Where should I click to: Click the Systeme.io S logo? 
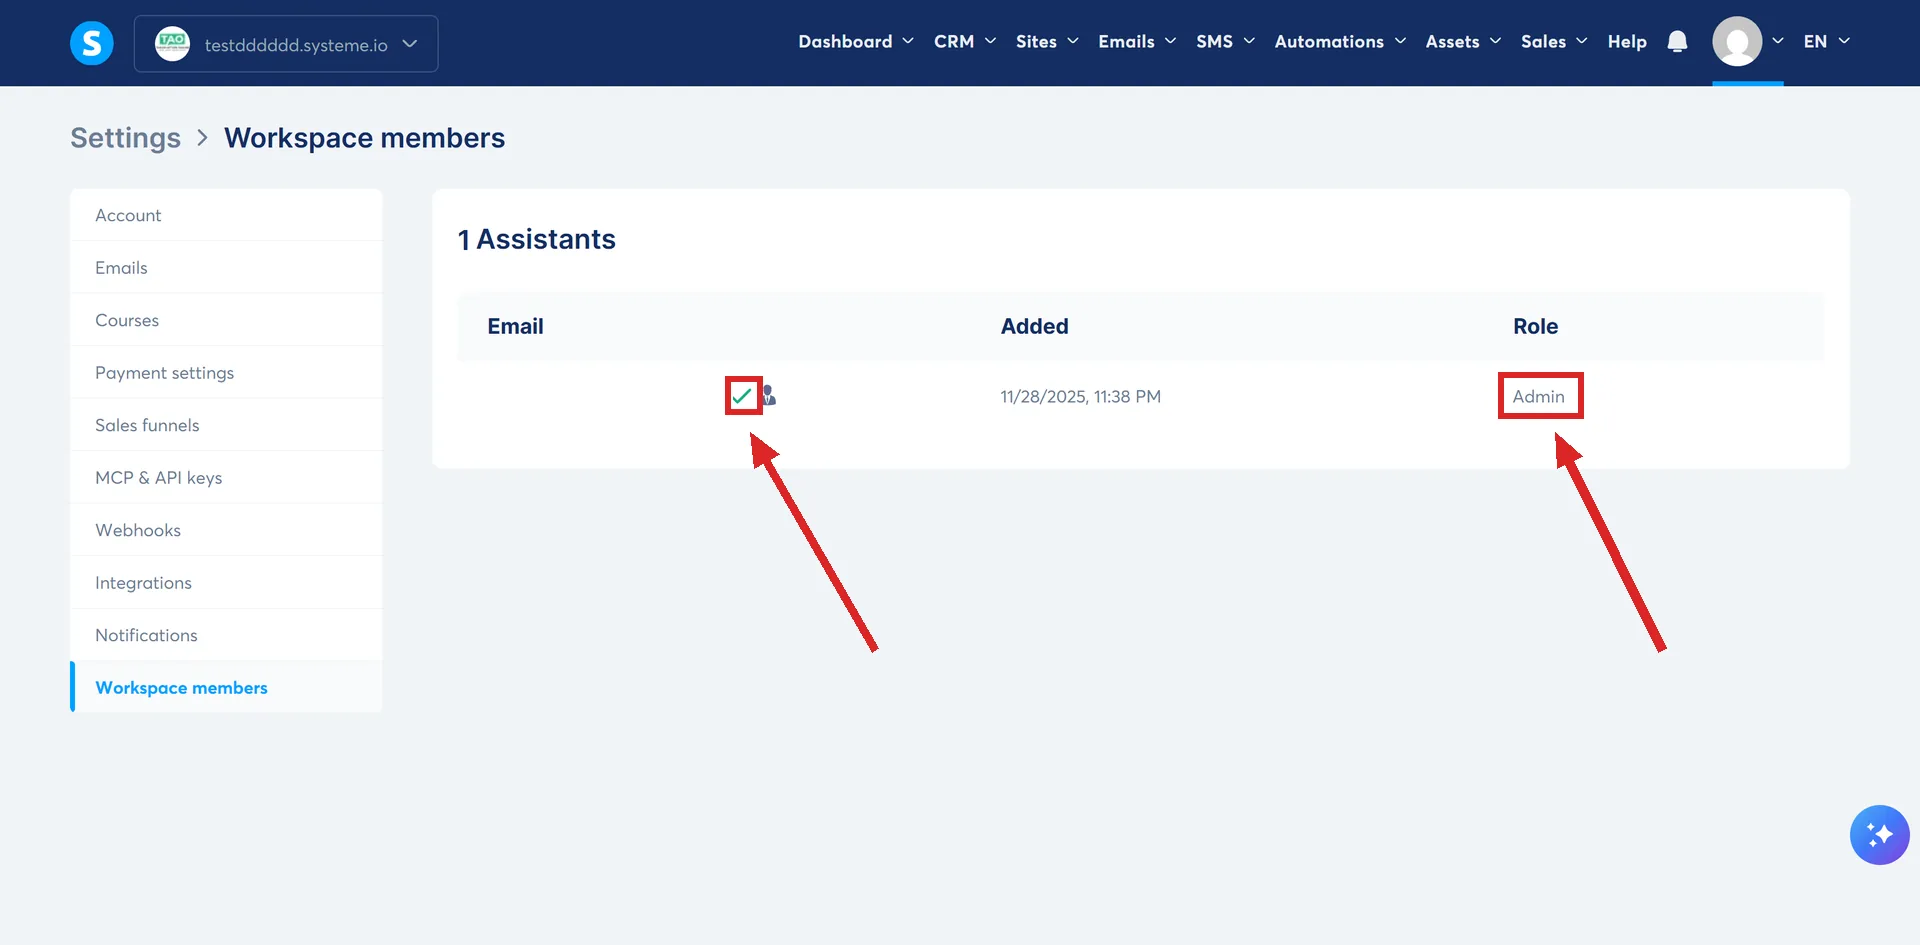[x=92, y=43]
